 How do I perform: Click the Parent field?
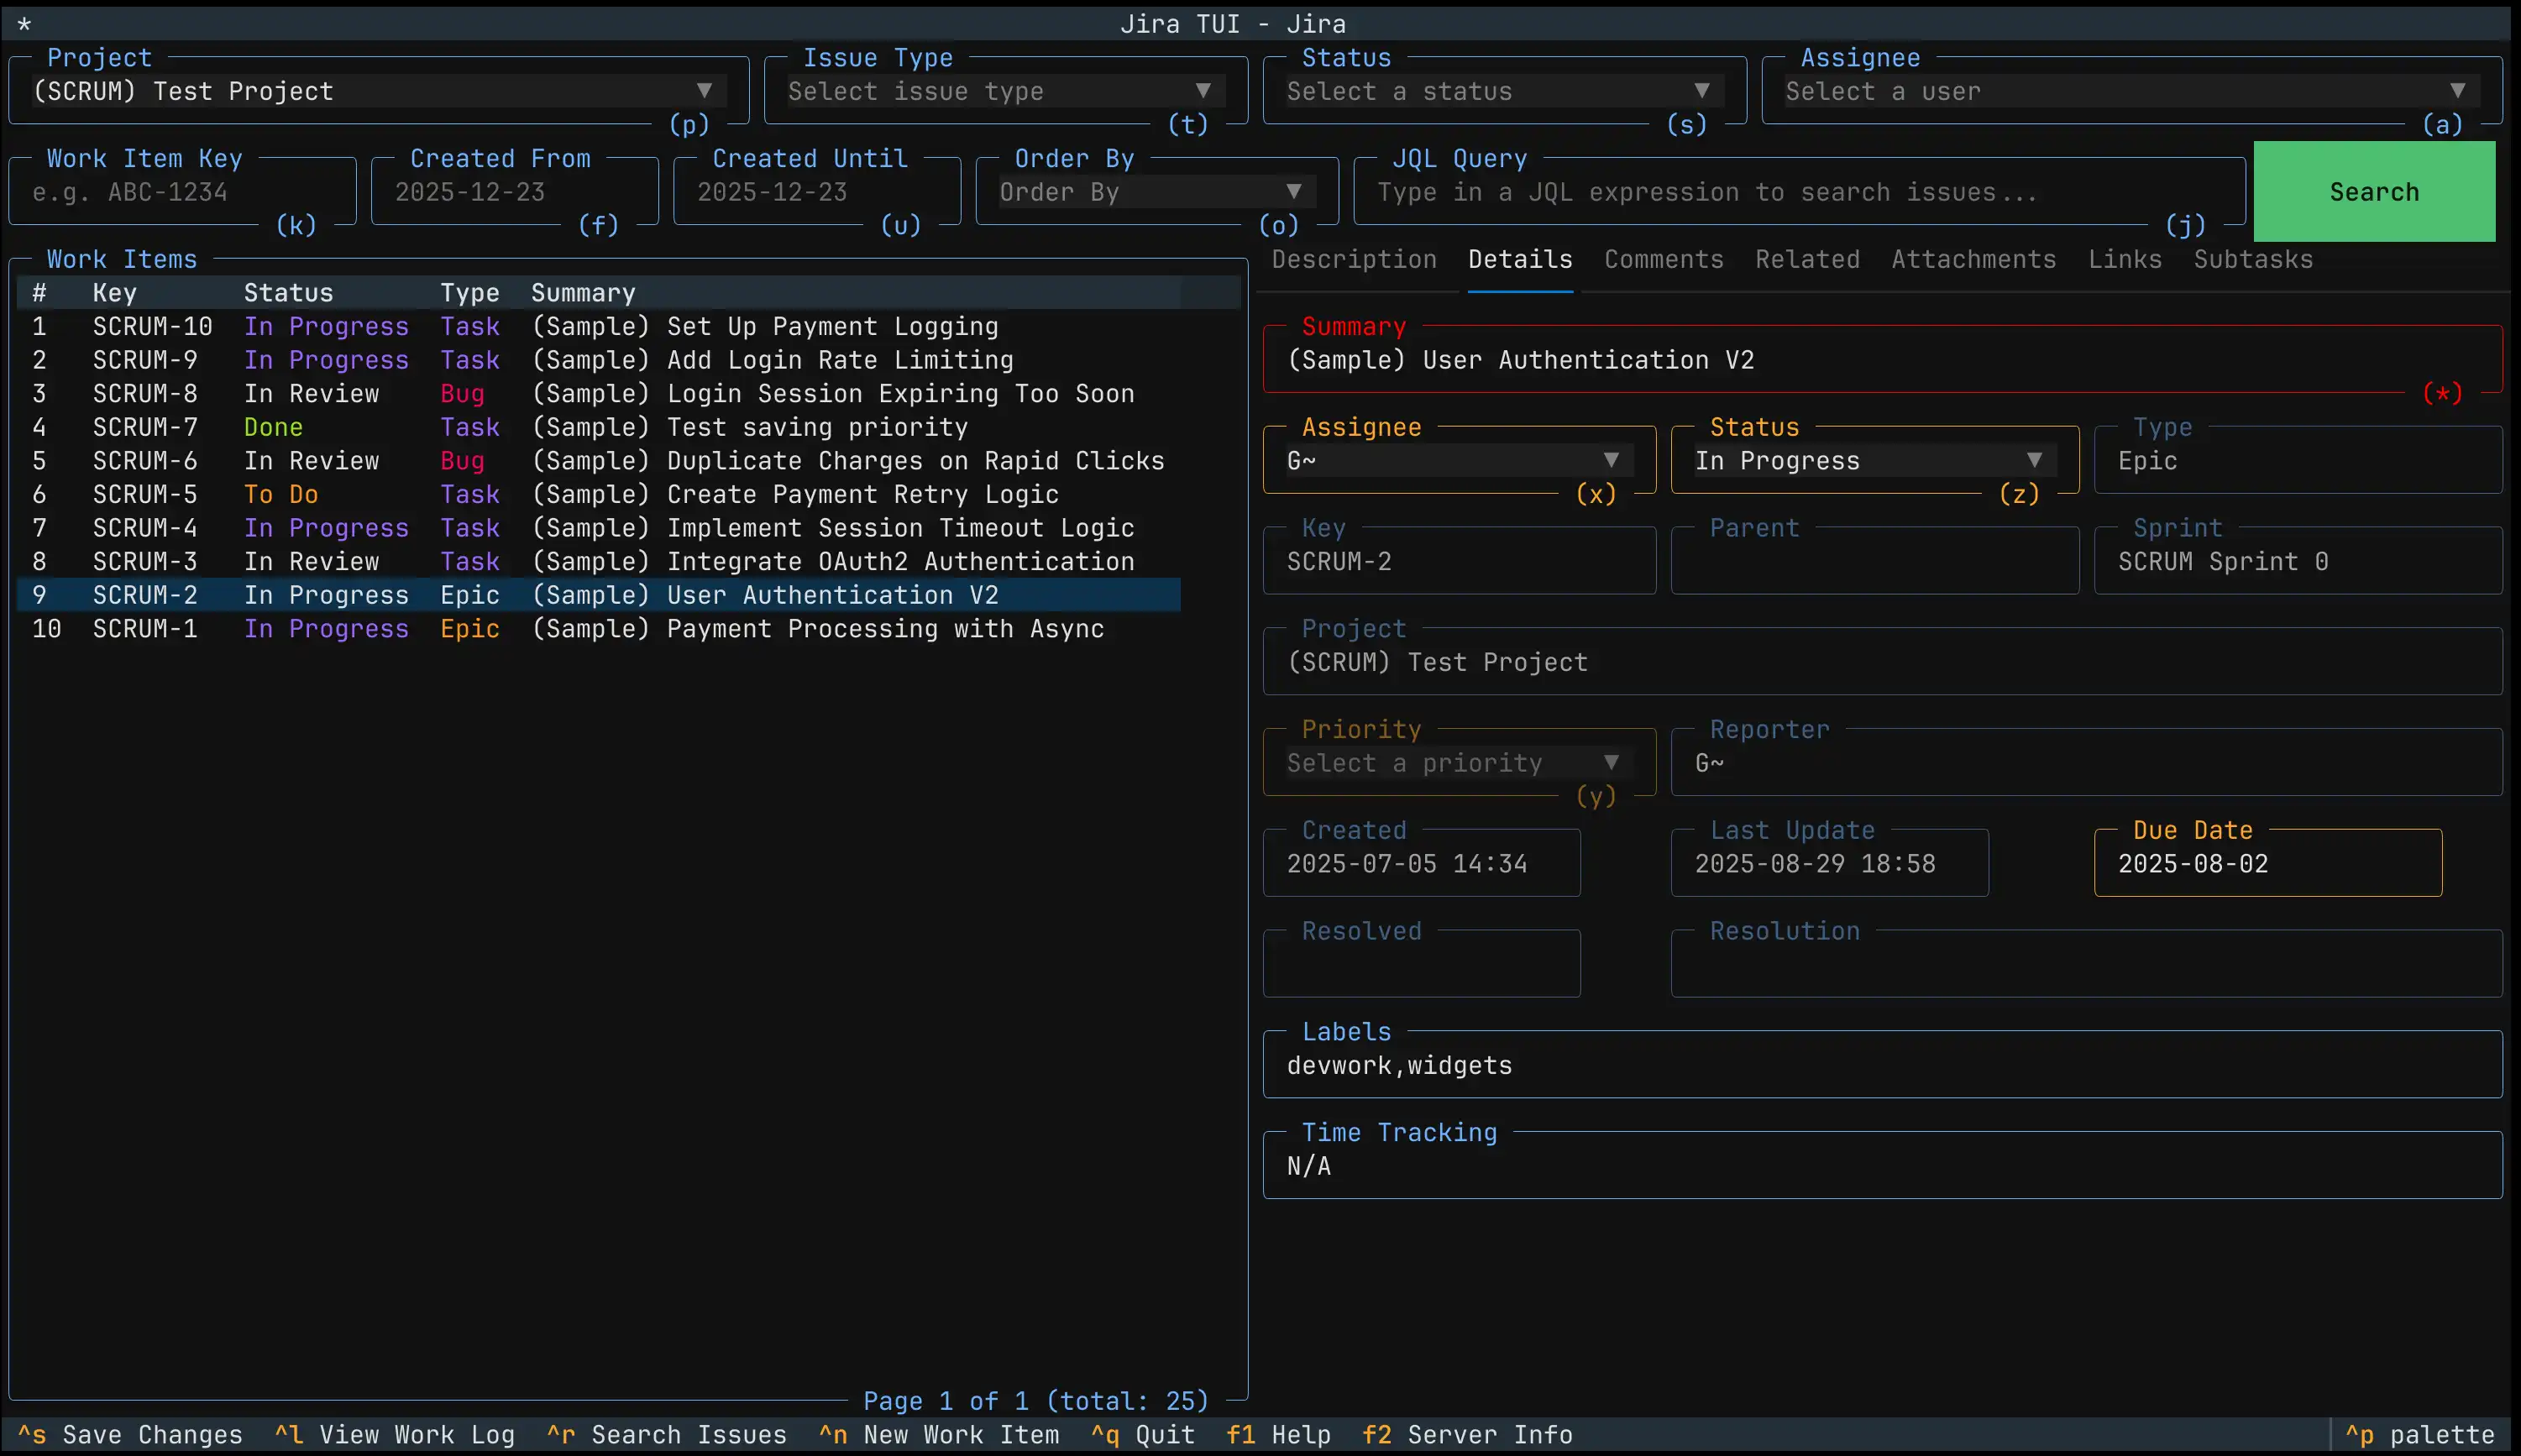(x=1874, y=562)
